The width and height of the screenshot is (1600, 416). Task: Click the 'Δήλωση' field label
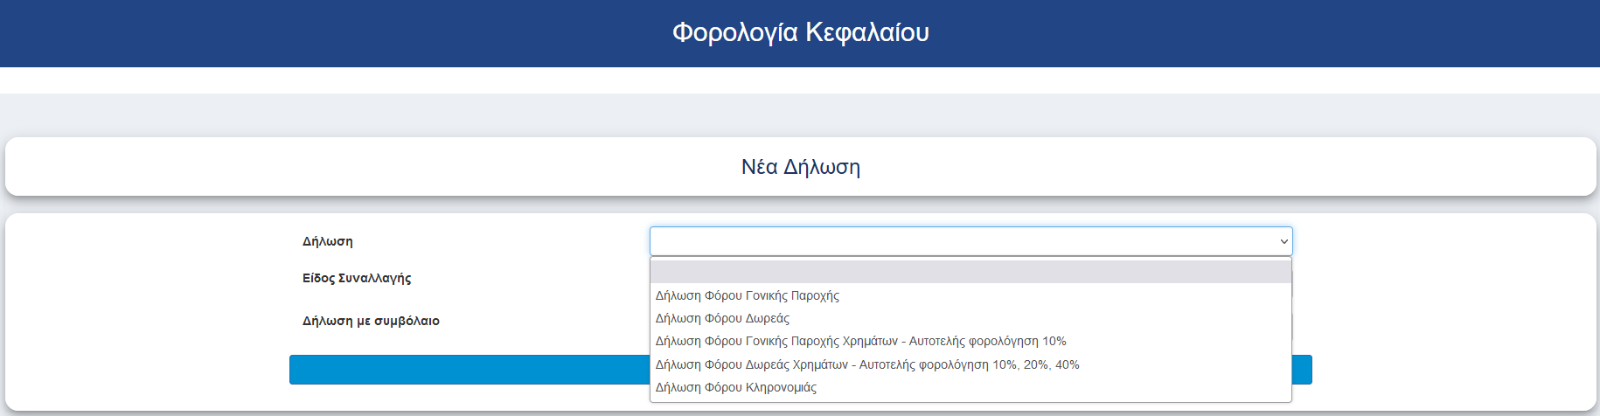[328, 242]
